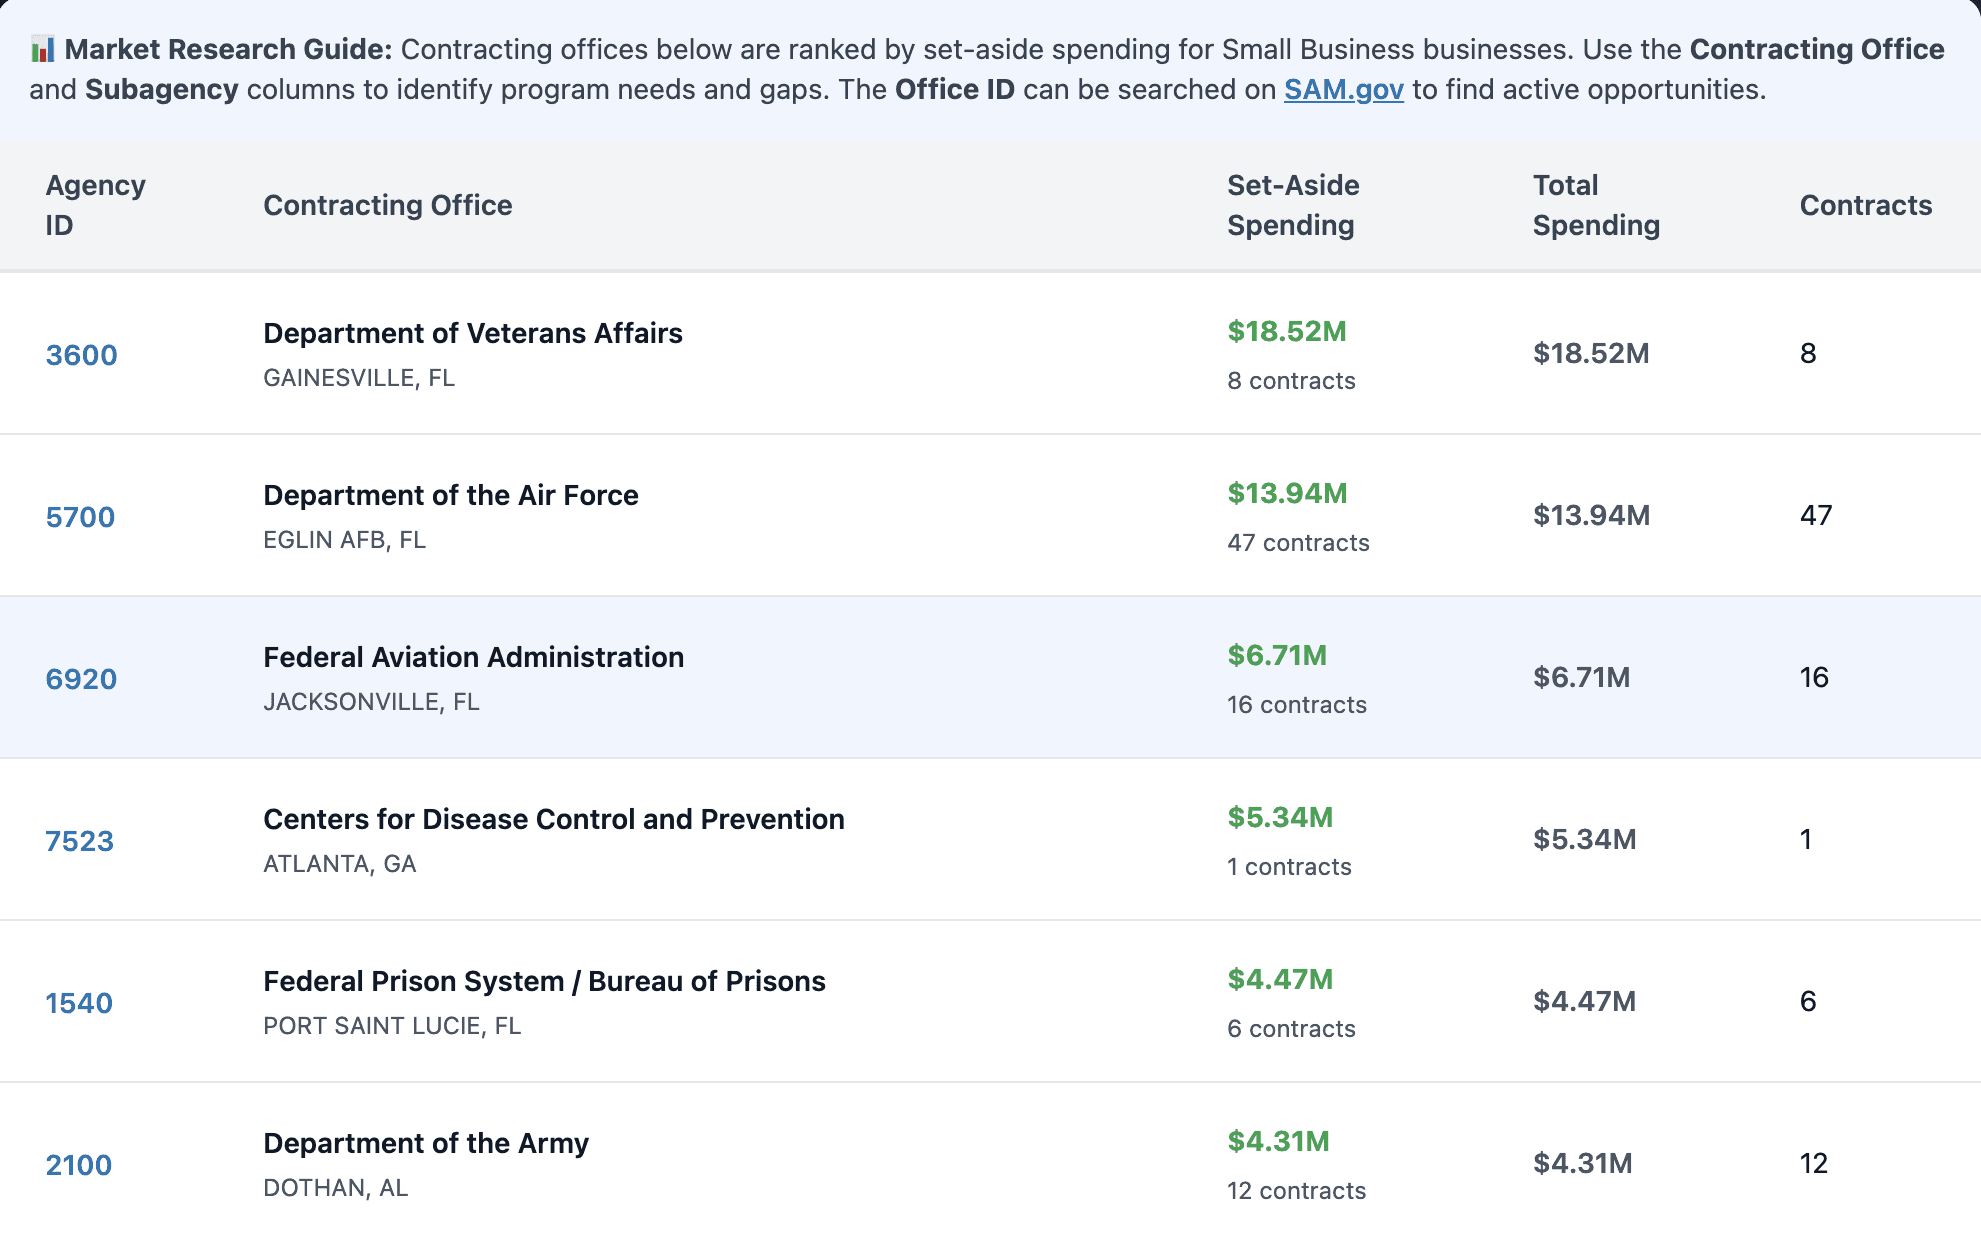This screenshot has height=1243, width=1981.
Task: Click Centers for Disease Control and Prevention
Action: pos(553,819)
